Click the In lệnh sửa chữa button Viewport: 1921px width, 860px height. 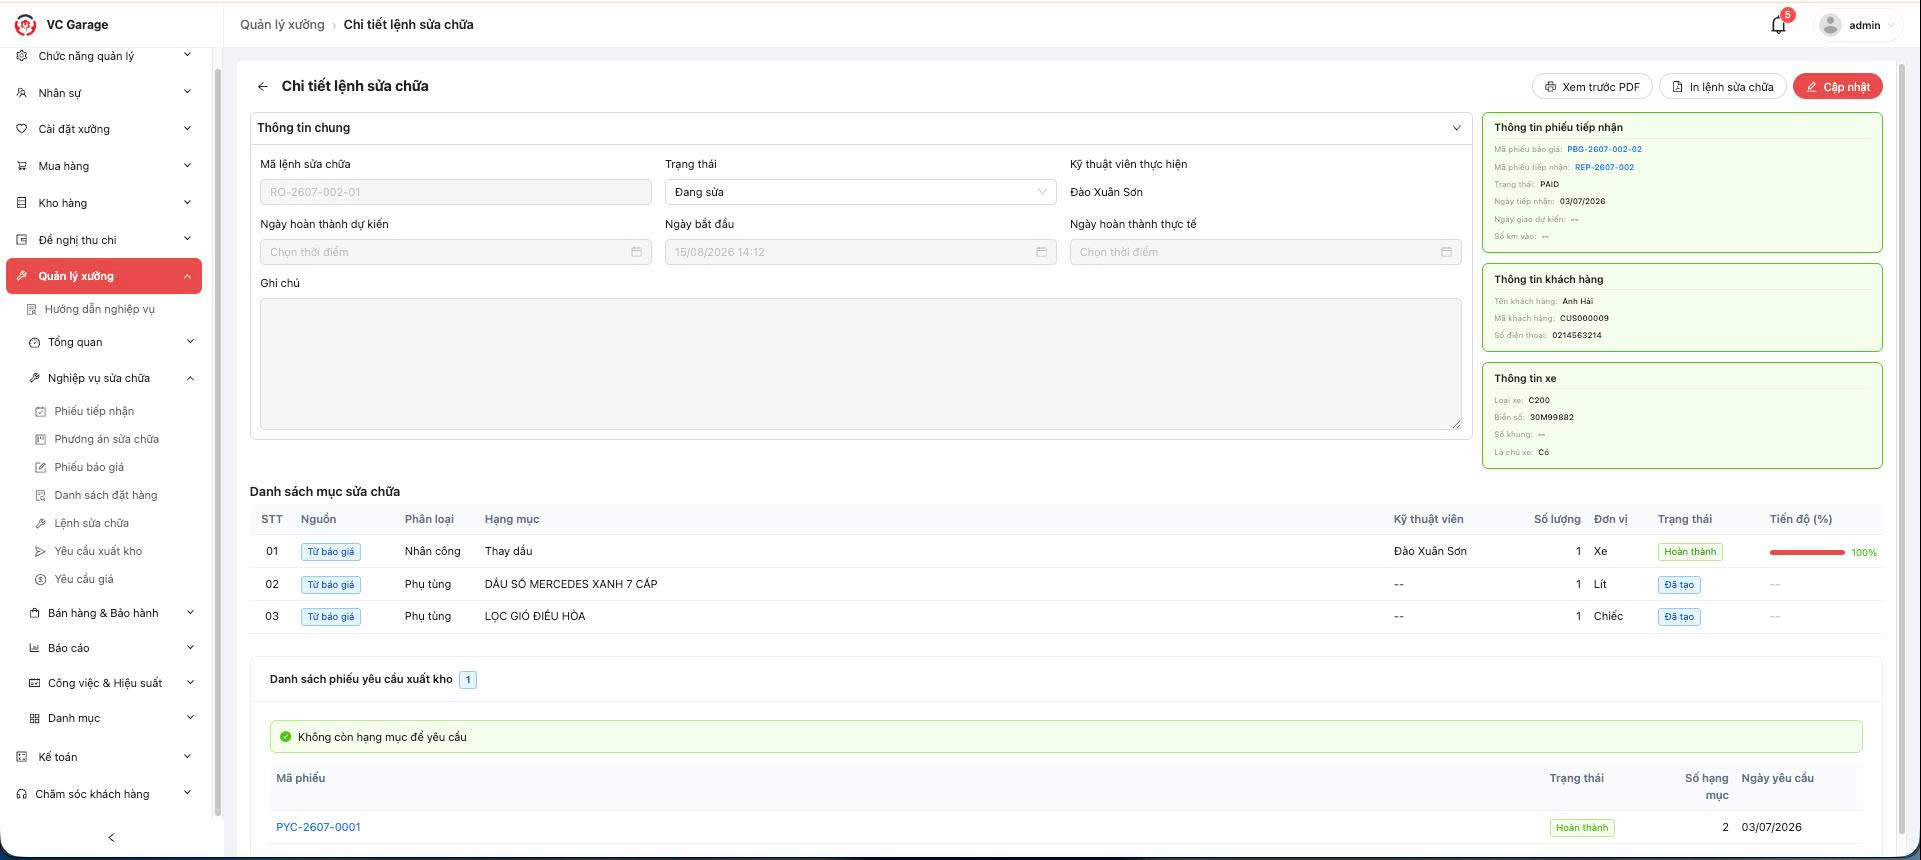[1722, 87]
